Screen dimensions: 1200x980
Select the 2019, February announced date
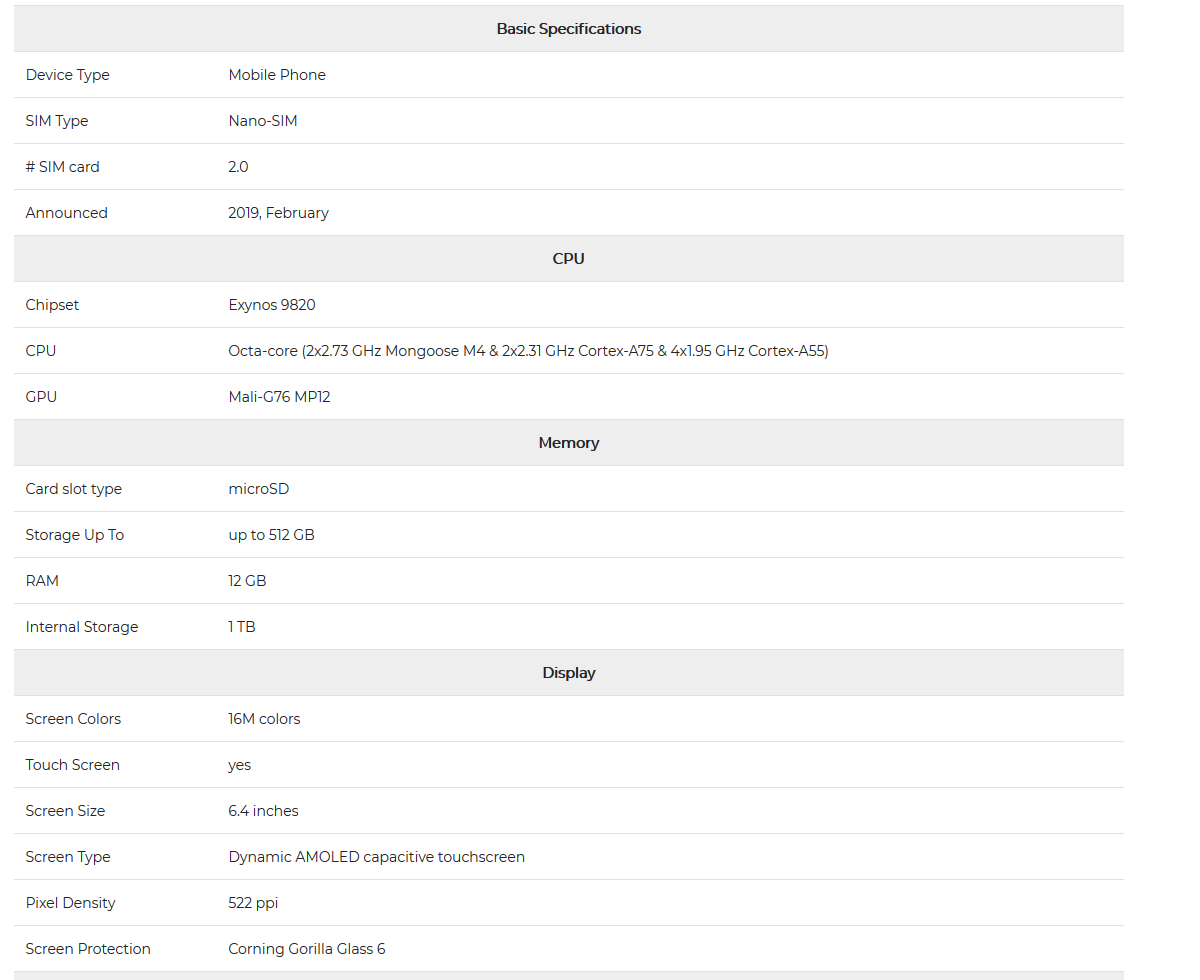coord(278,213)
